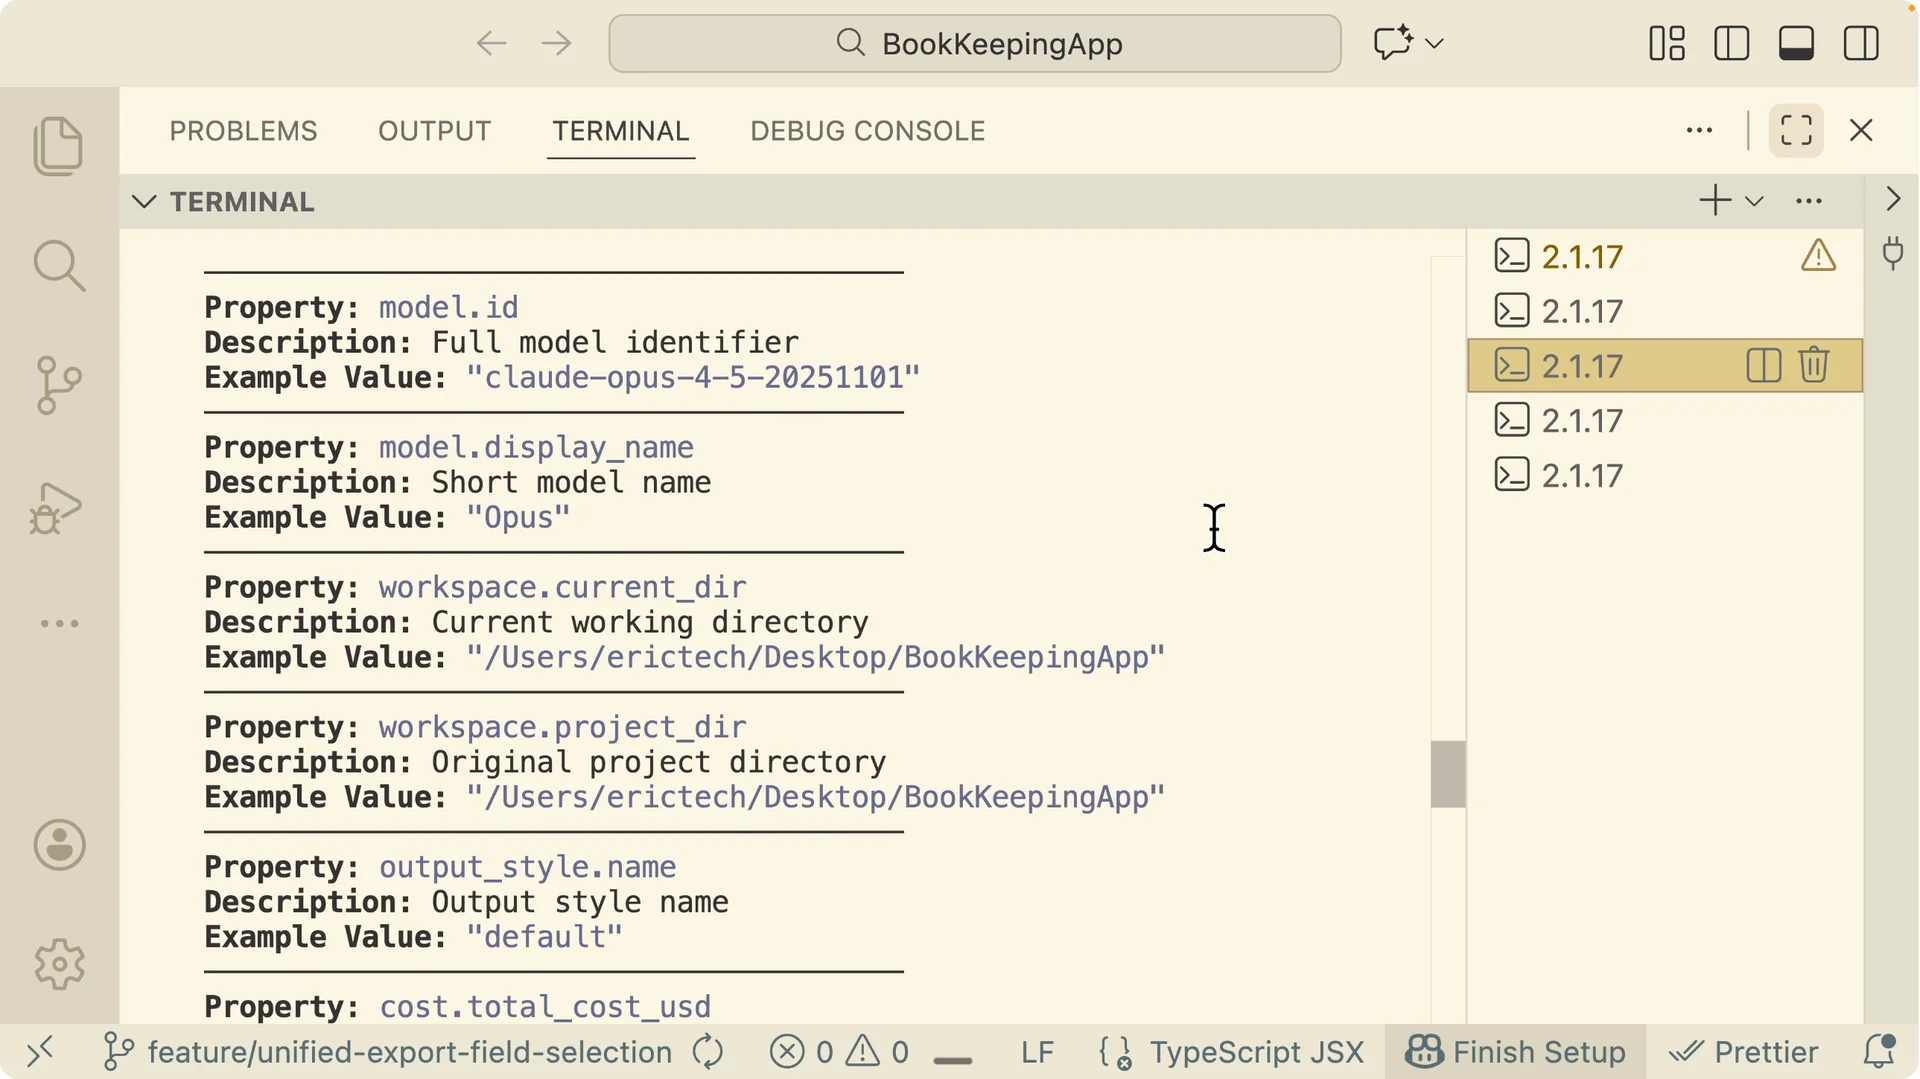
Task: Click the plug icon at right edge
Action: pos(1893,254)
